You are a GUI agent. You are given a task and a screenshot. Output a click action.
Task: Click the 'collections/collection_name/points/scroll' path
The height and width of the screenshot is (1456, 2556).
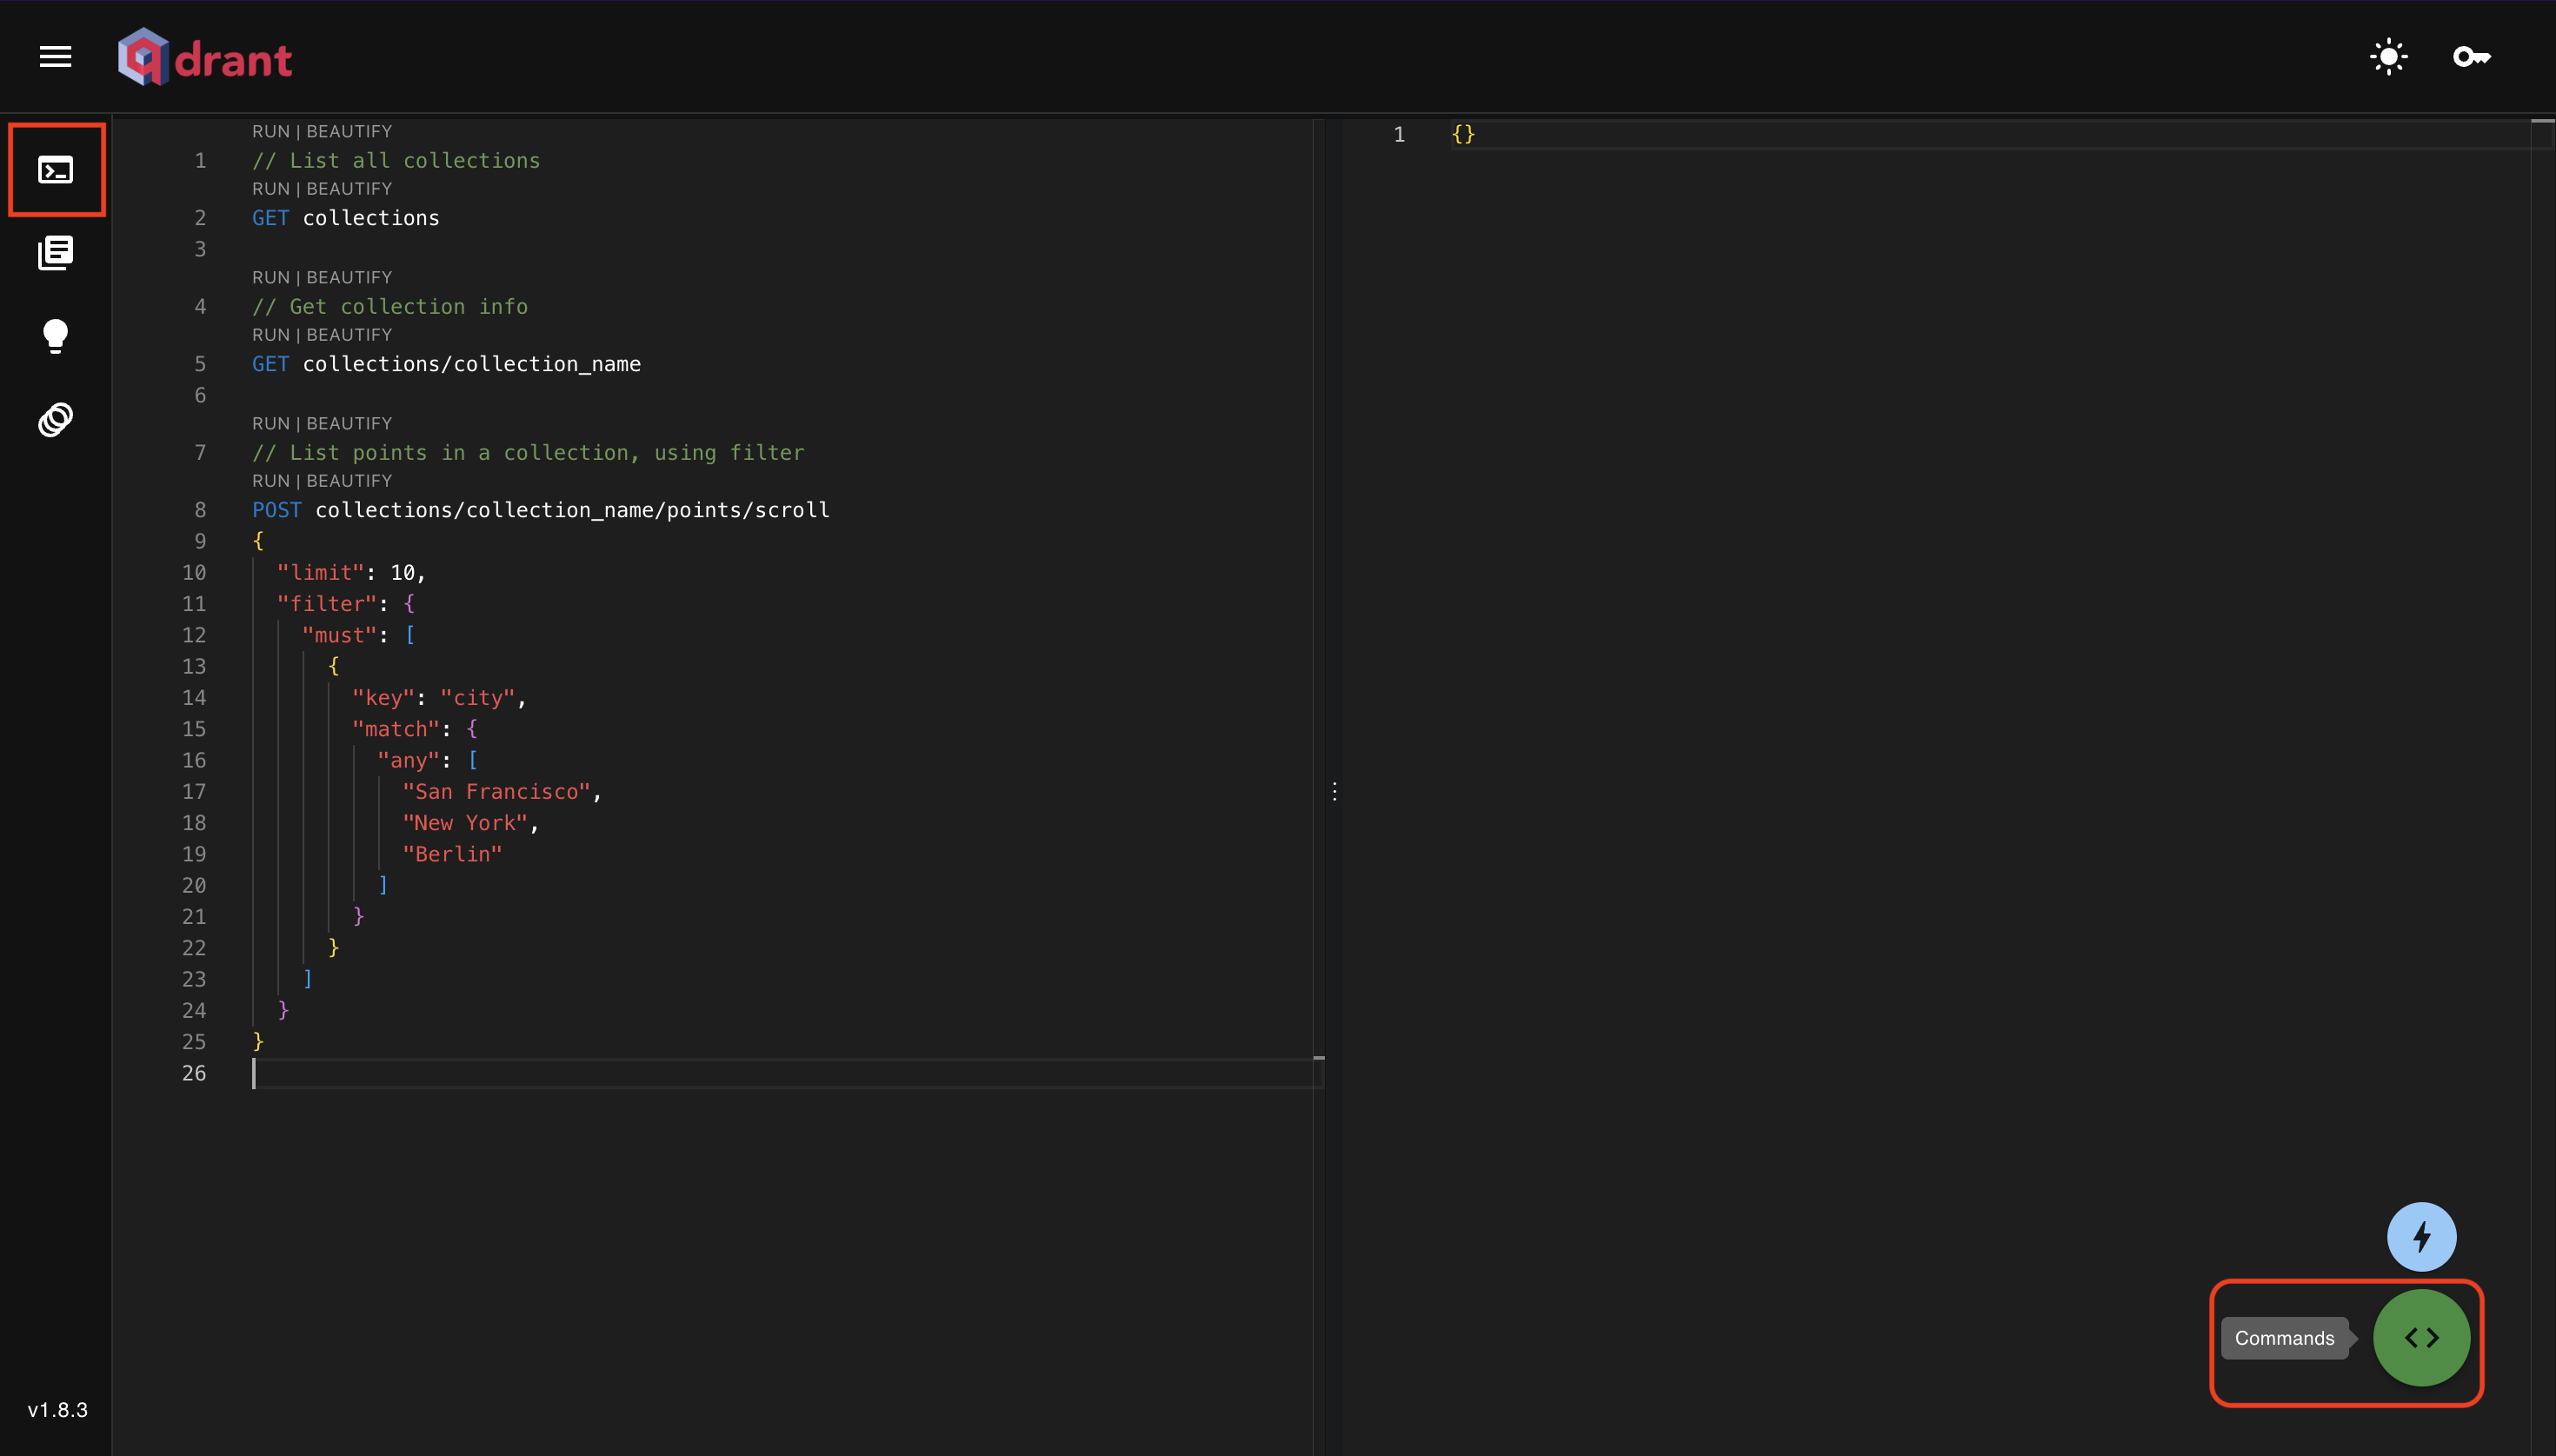pyautogui.click(x=573, y=510)
